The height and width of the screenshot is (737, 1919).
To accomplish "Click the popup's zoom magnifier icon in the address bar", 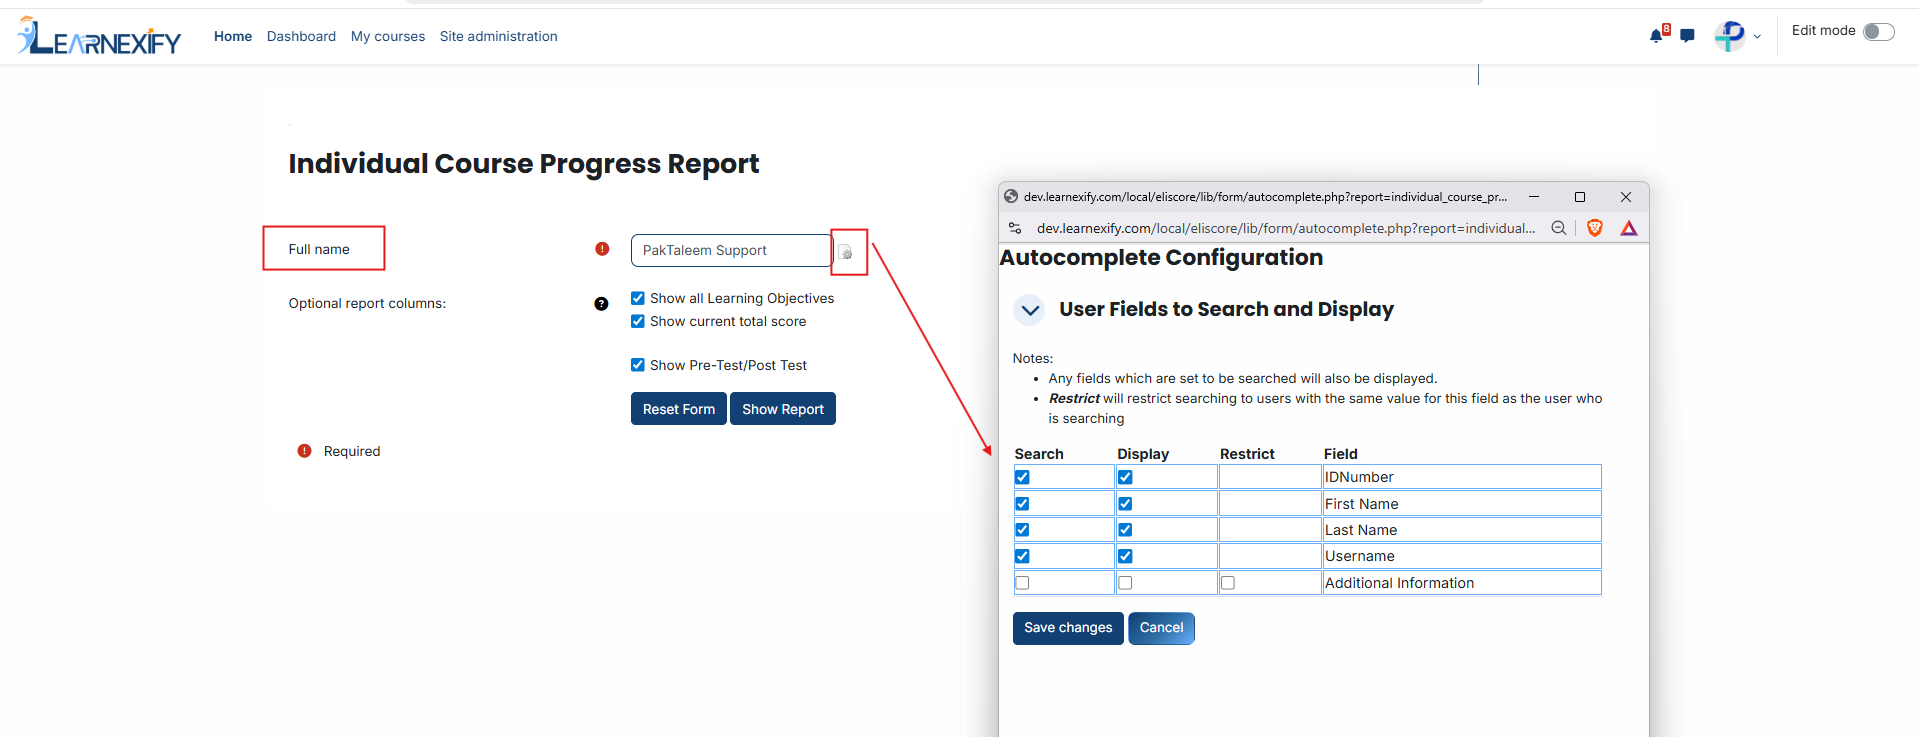I will click(1558, 228).
